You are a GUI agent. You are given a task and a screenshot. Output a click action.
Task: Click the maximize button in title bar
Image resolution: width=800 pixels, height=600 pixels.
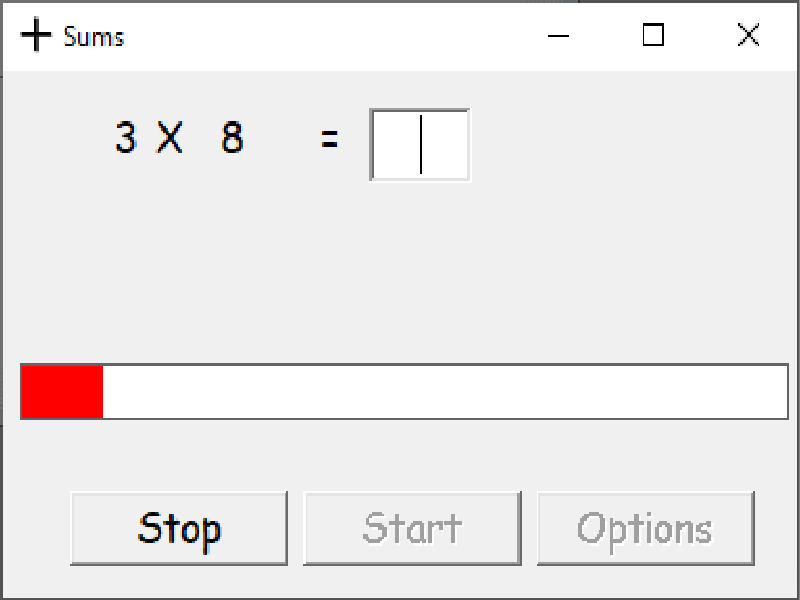[x=653, y=36]
